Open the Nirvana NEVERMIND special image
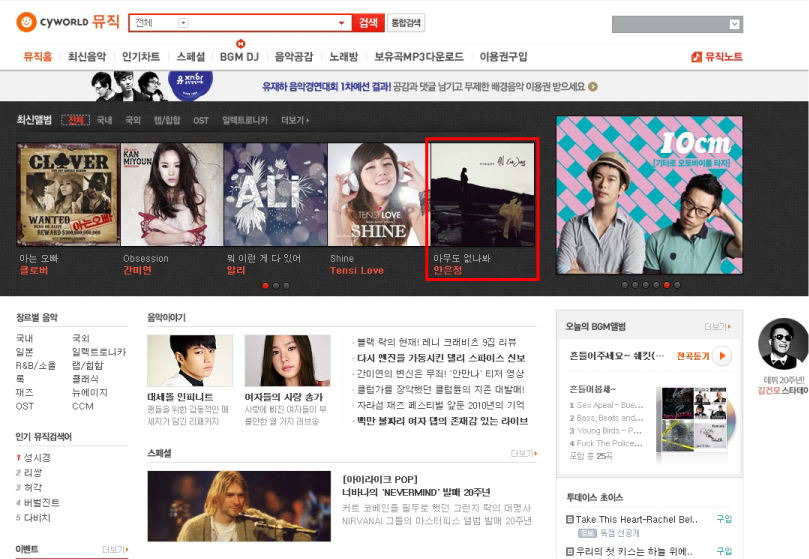This screenshot has width=809, height=559. click(x=239, y=506)
